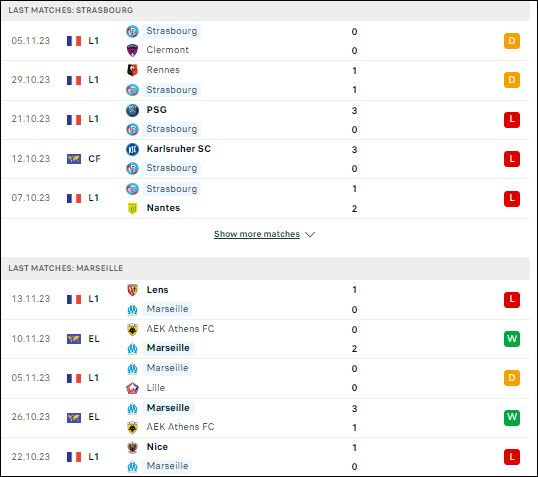Click the PSG club logo

[x=132, y=110]
